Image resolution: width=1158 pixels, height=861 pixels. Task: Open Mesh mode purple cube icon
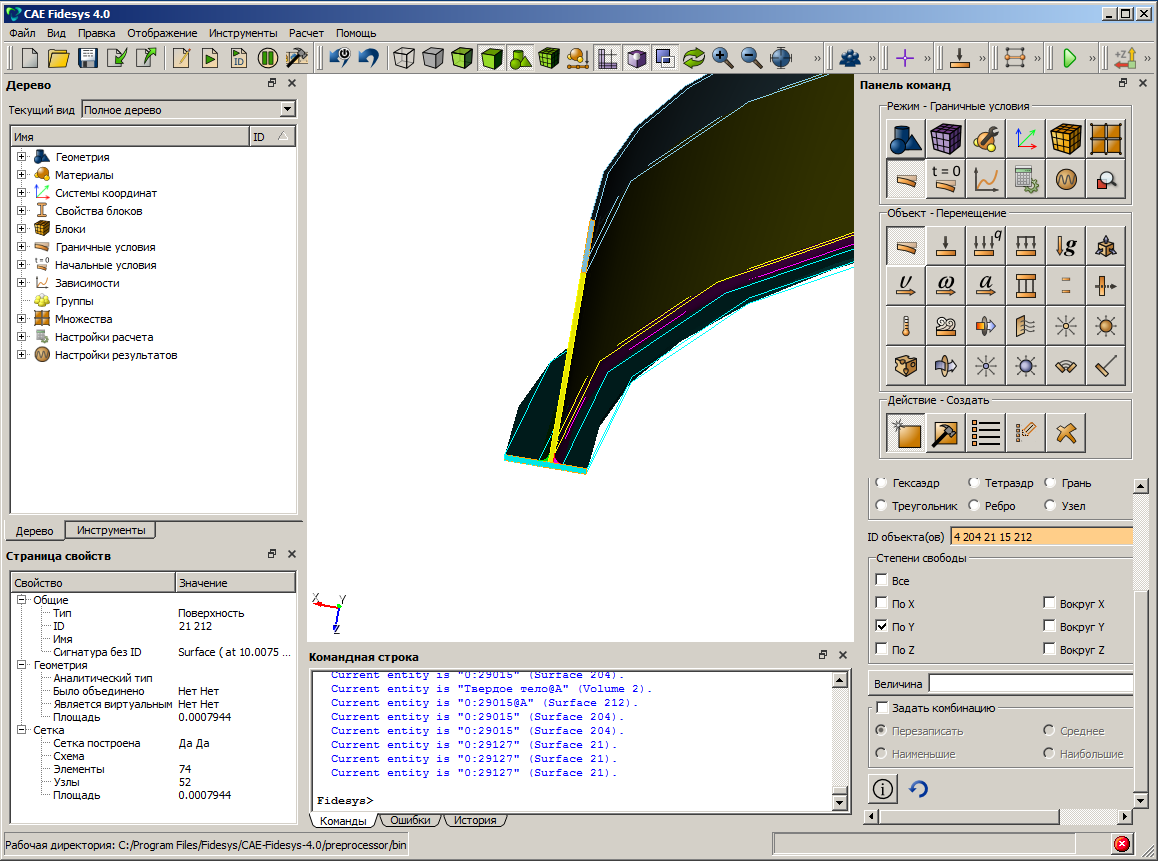pyautogui.click(x=945, y=138)
